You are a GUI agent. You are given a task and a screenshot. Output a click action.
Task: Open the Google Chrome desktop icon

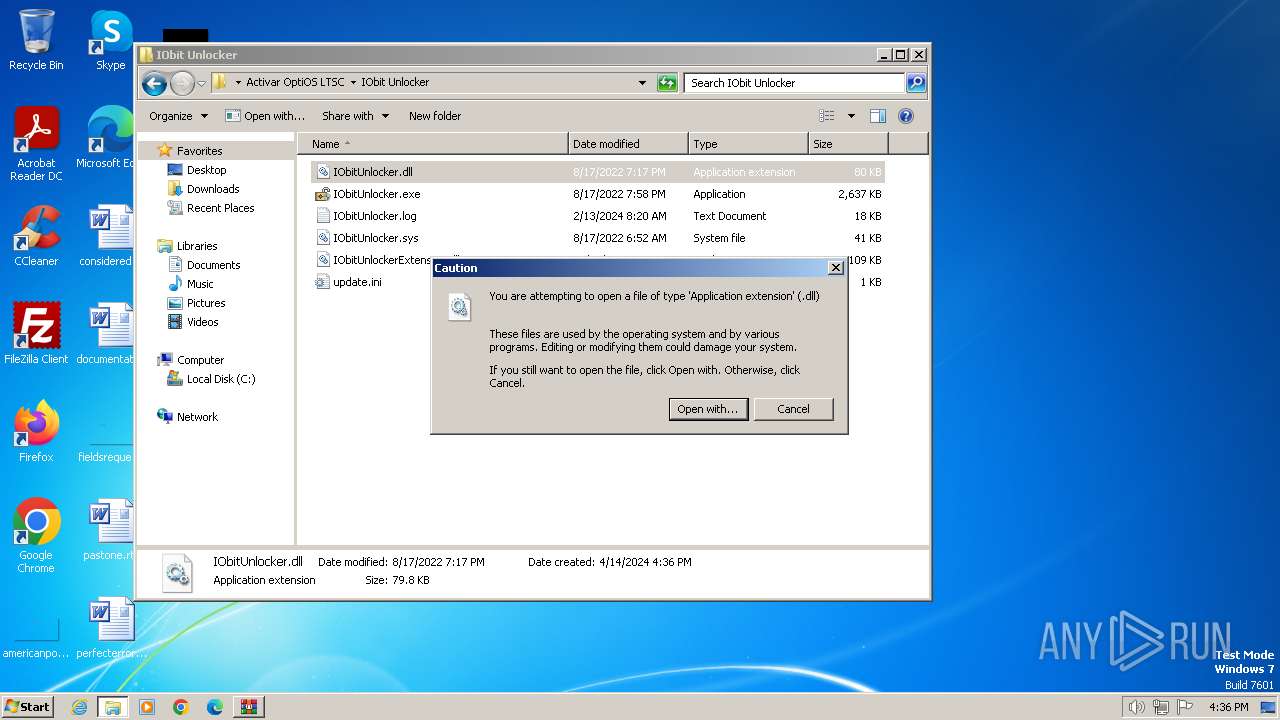(36, 536)
